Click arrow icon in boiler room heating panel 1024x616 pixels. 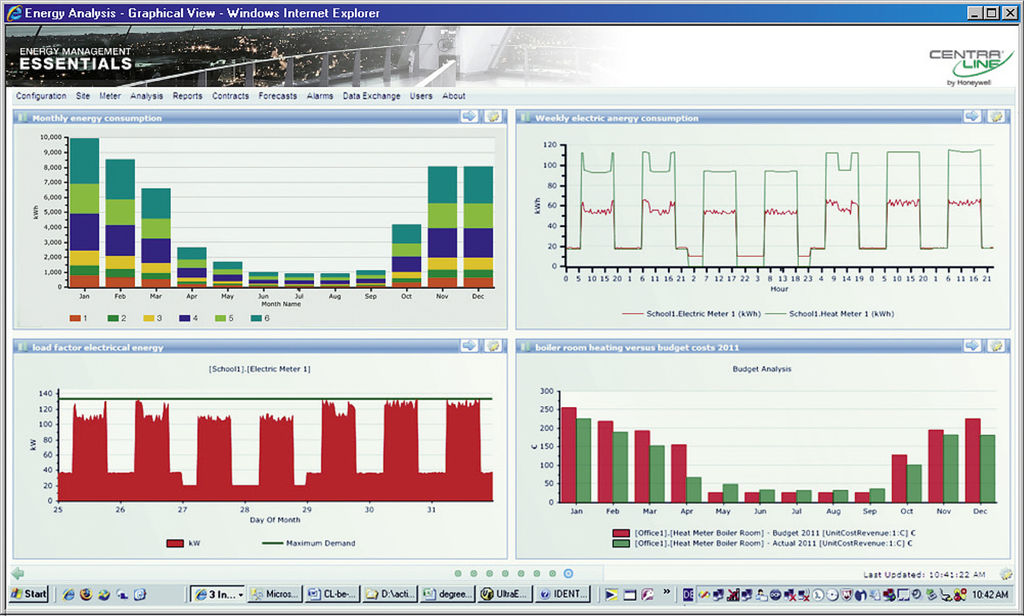[x=972, y=346]
